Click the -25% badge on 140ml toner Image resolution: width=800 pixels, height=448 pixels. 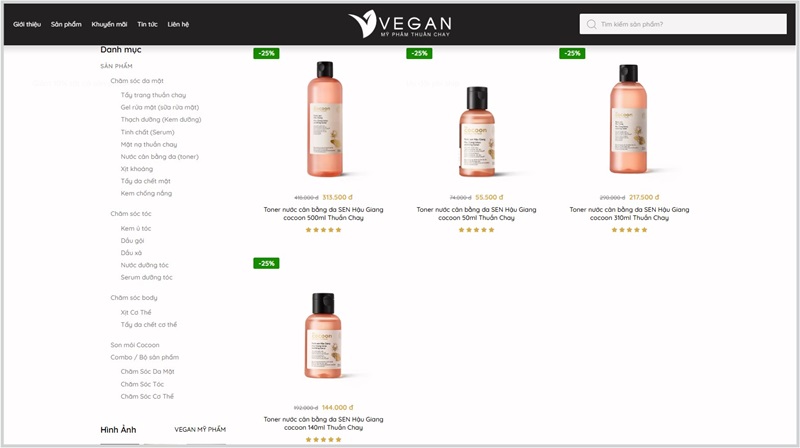(x=266, y=263)
